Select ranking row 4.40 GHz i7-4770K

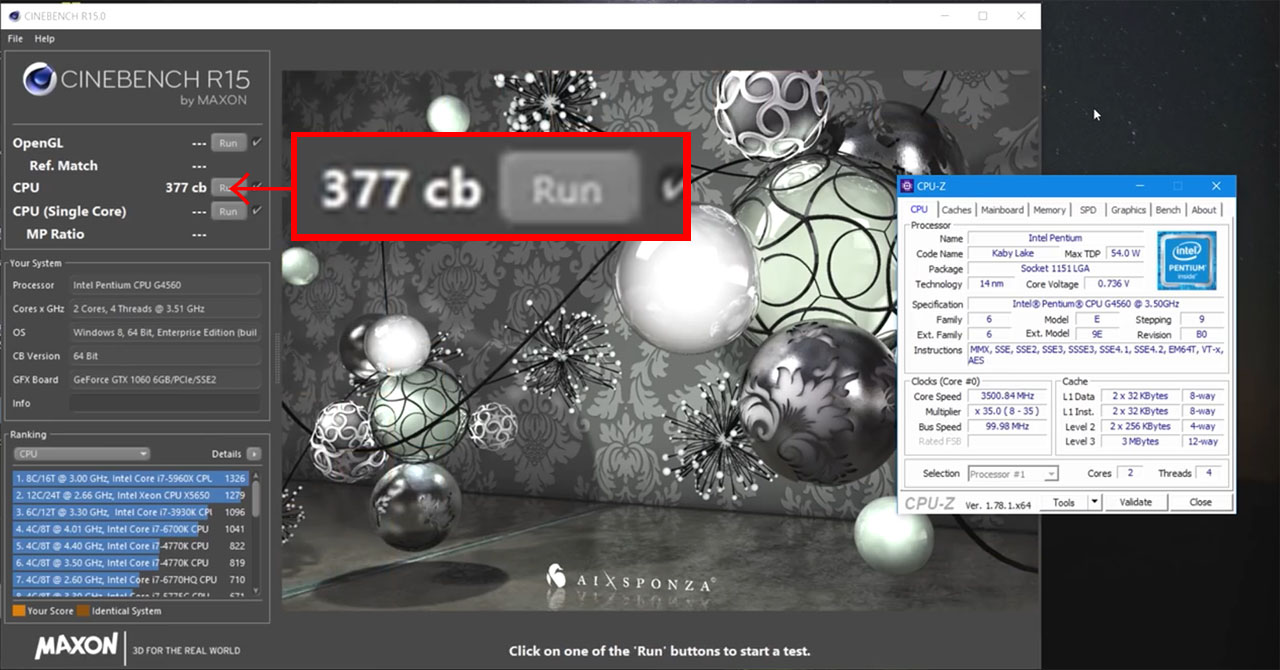[130, 546]
